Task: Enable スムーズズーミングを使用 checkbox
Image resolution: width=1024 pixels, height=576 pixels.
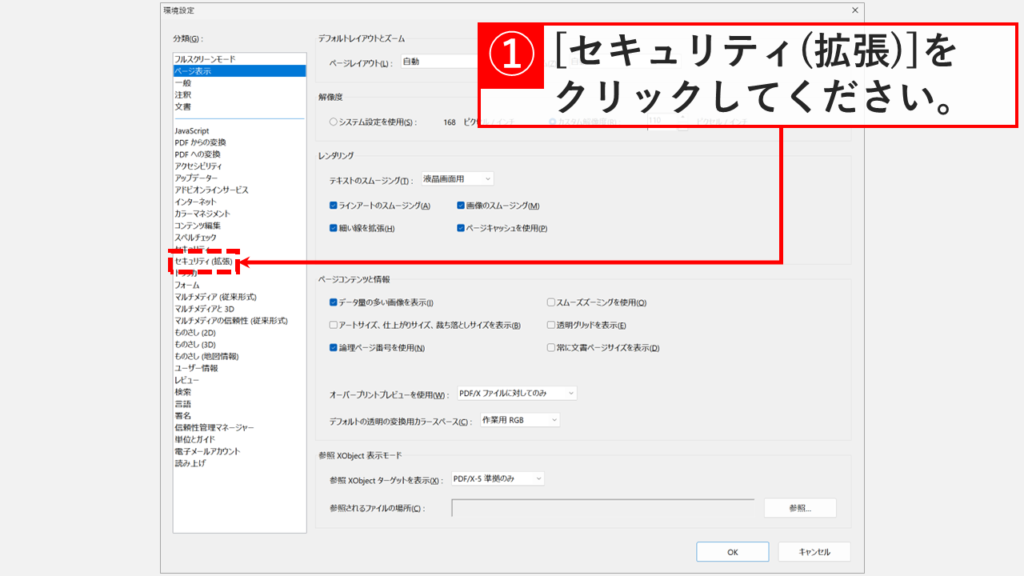Action: coord(551,302)
